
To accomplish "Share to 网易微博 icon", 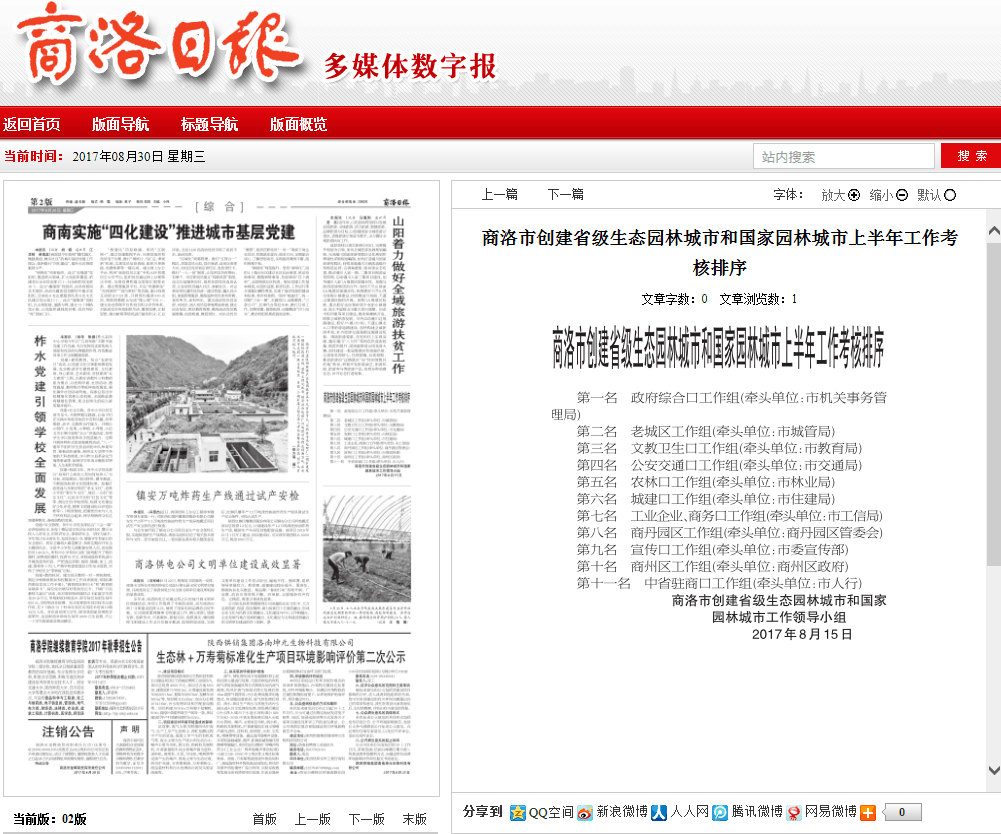I will point(794,812).
